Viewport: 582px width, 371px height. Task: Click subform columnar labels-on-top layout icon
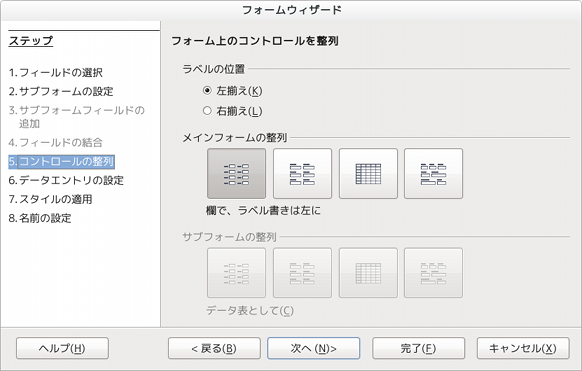(302, 273)
